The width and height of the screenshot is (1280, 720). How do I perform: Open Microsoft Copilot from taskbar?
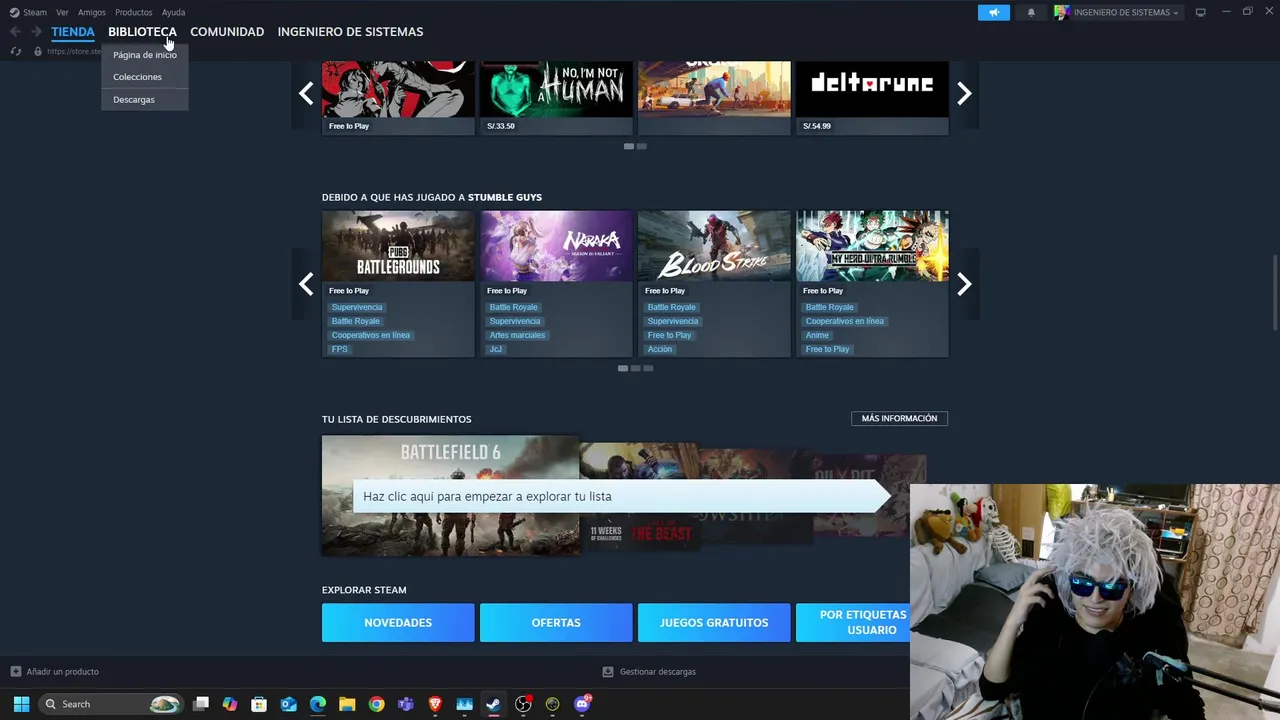click(x=230, y=704)
